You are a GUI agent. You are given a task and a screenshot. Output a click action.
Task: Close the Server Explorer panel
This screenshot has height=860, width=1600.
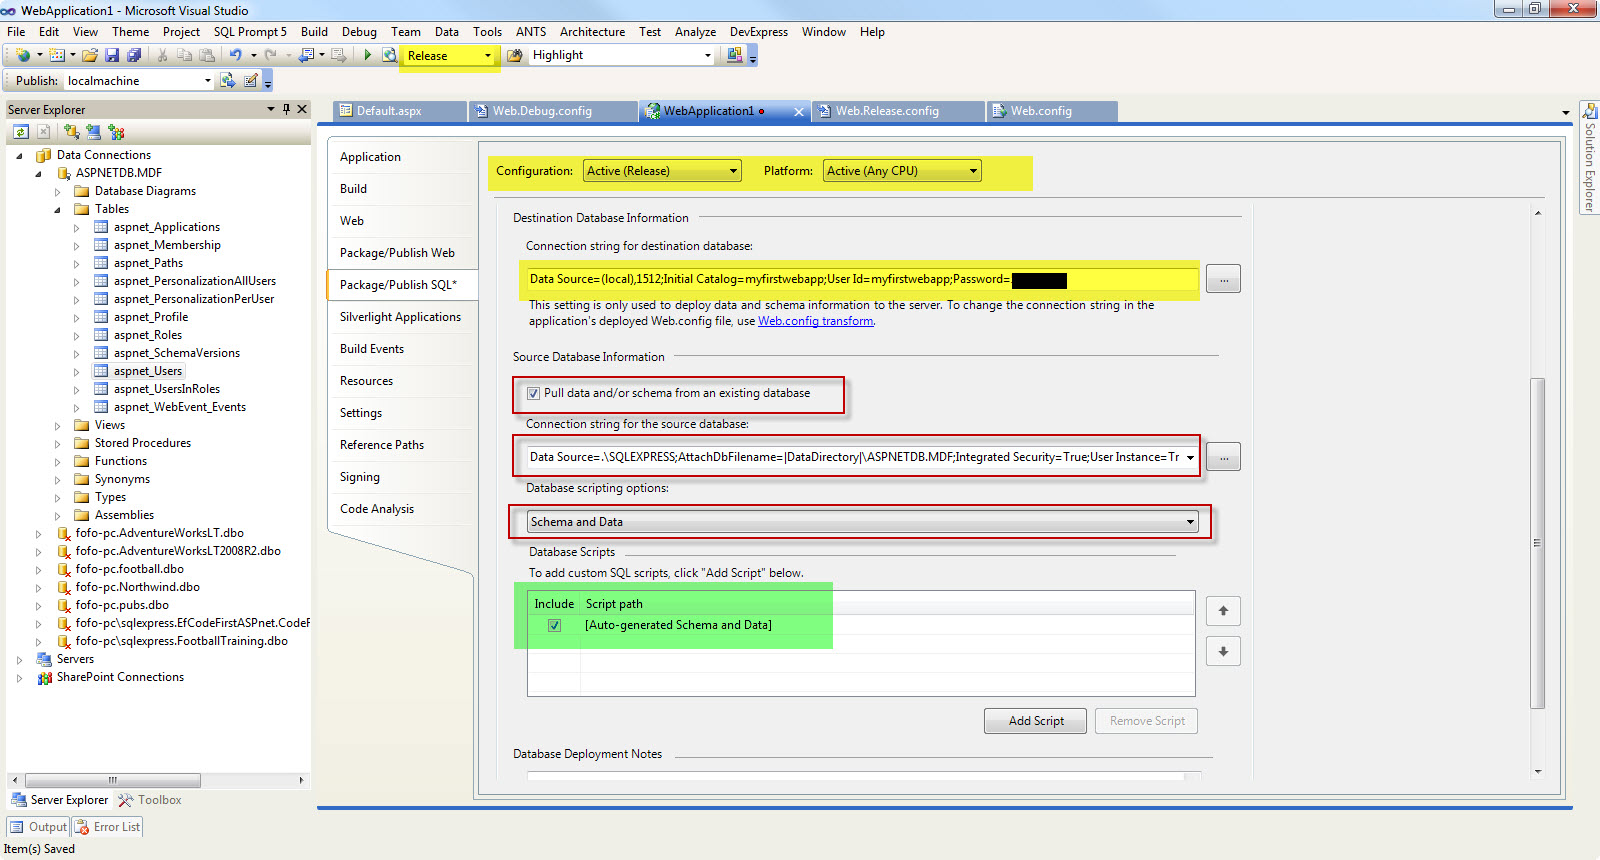pos(302,109)
